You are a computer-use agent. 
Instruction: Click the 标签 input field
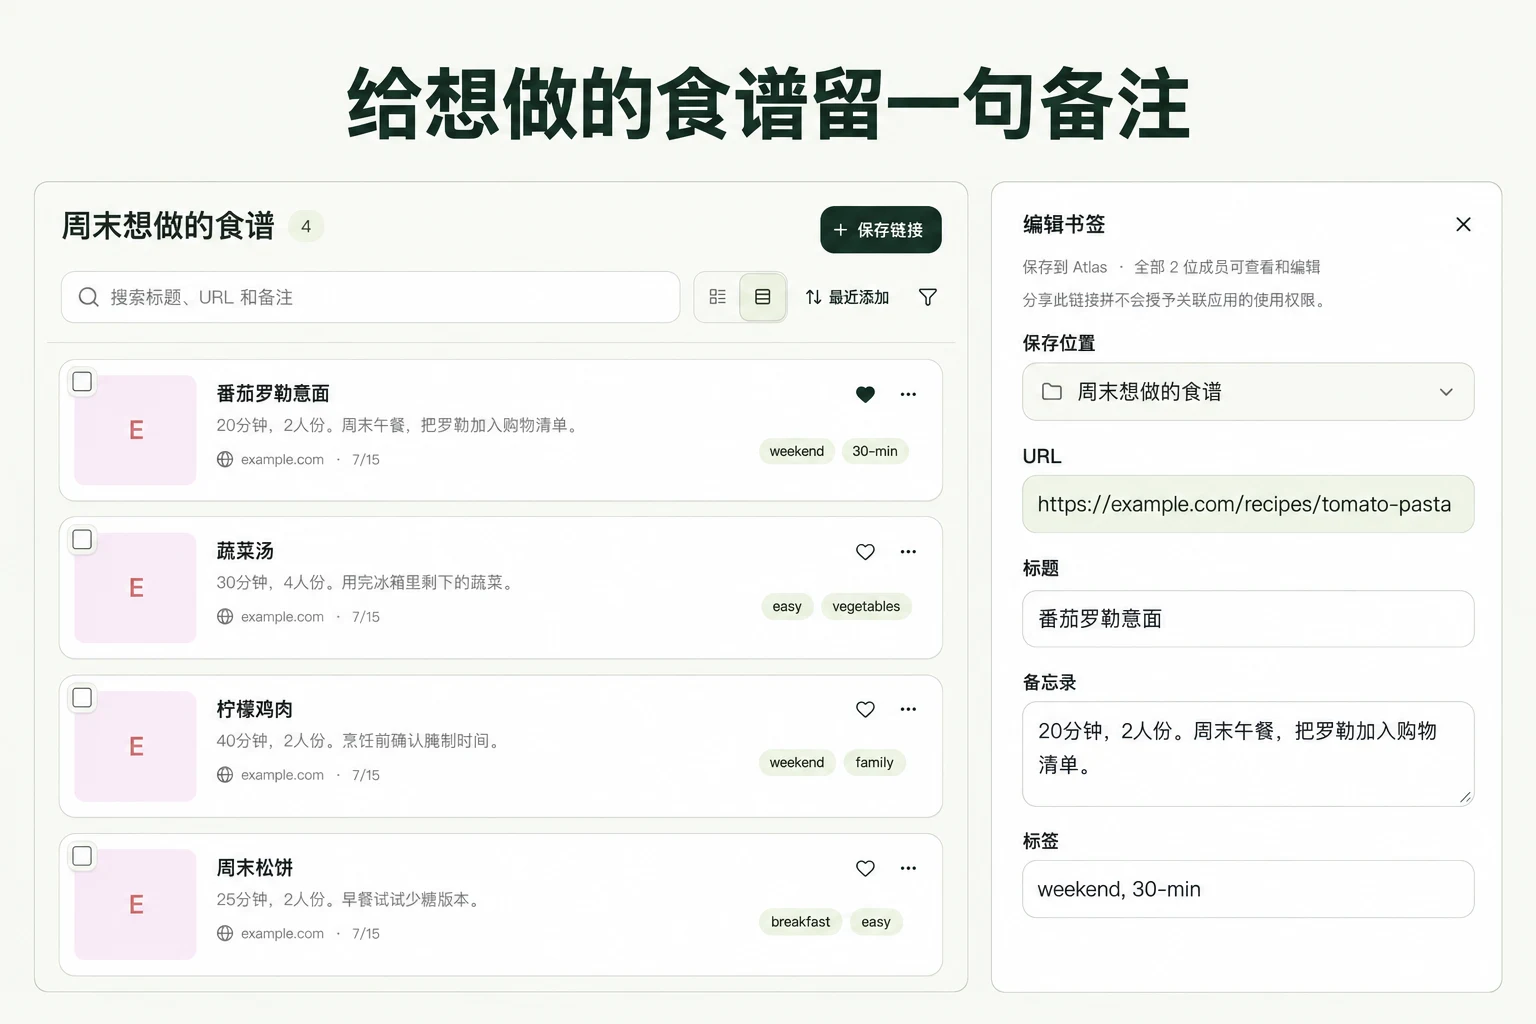pyautogui.click(x=1248, y=889)
